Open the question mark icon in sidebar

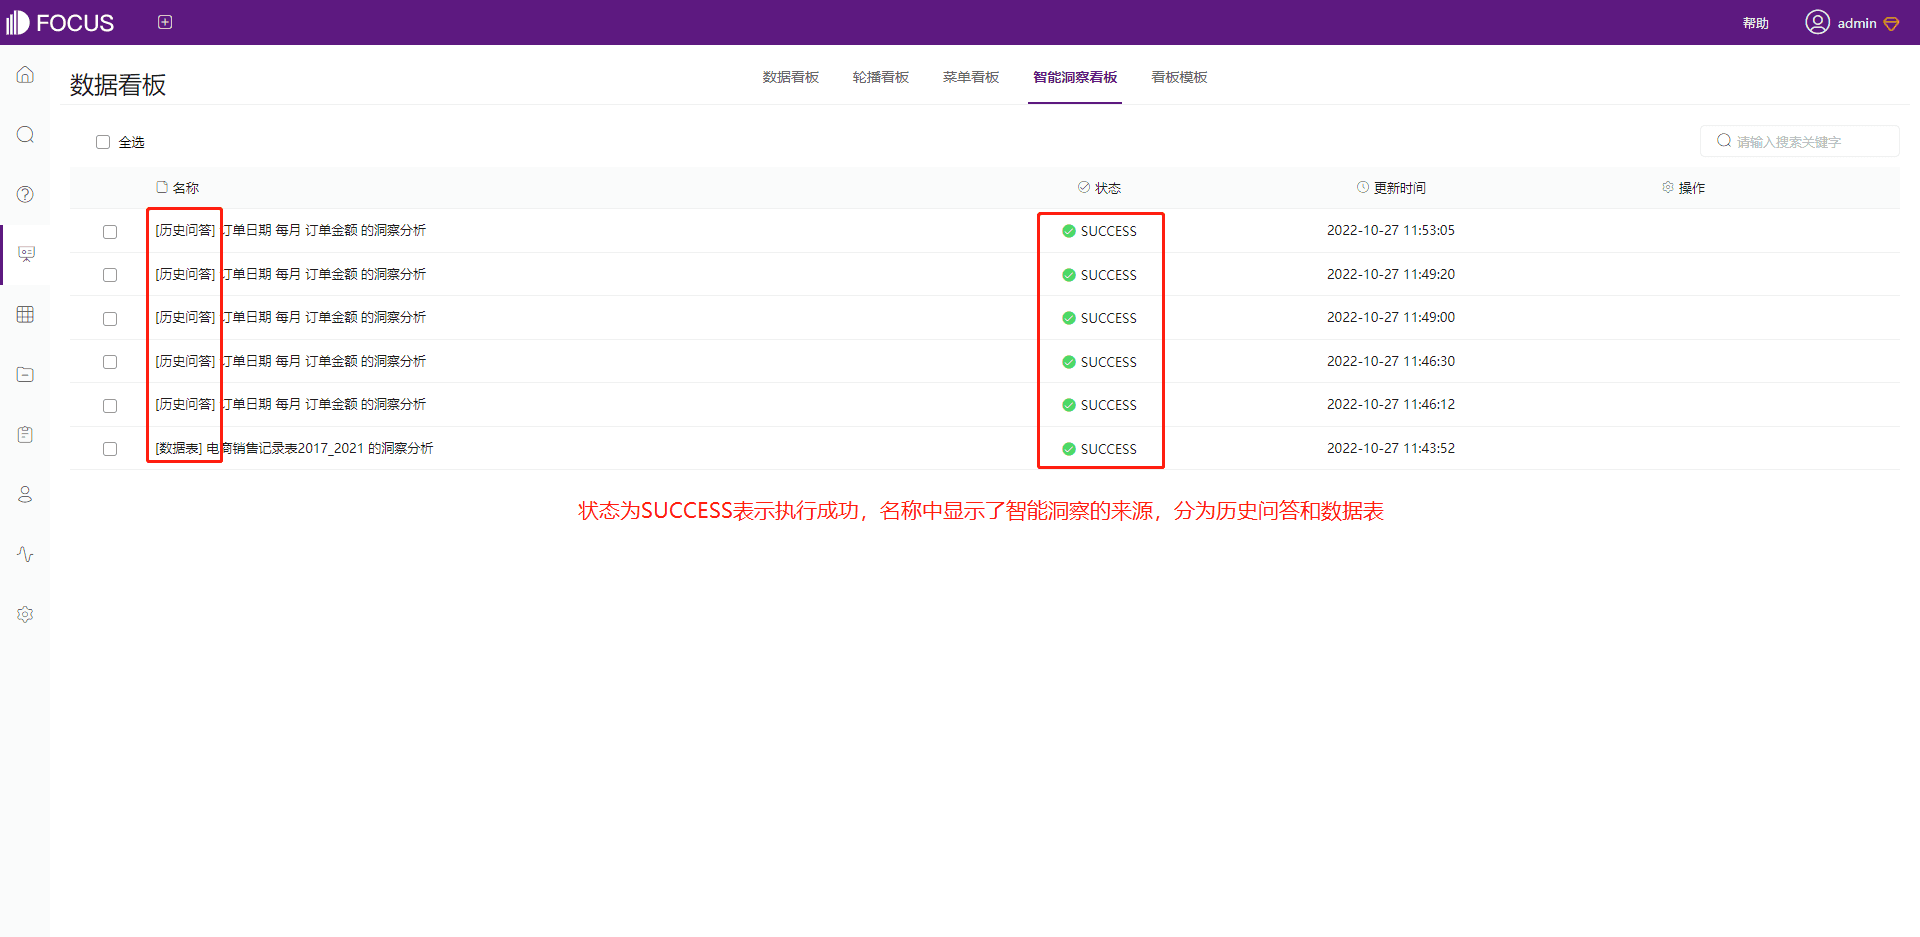pos(25,194)
